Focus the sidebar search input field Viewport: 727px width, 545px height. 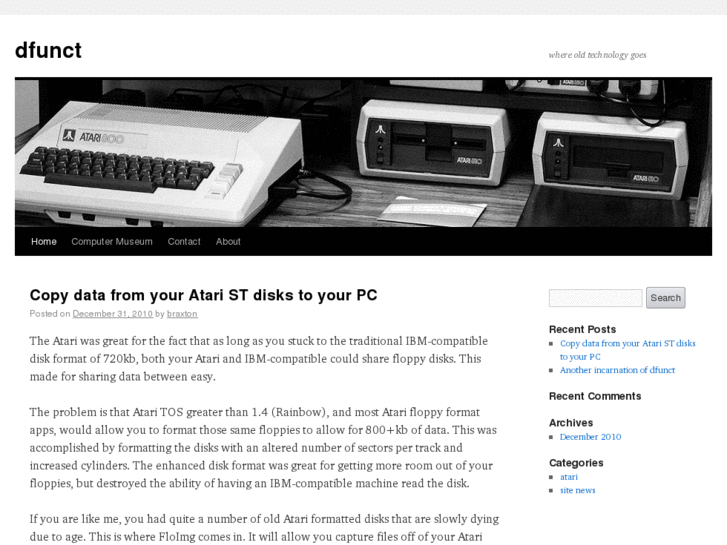point(595,298)
